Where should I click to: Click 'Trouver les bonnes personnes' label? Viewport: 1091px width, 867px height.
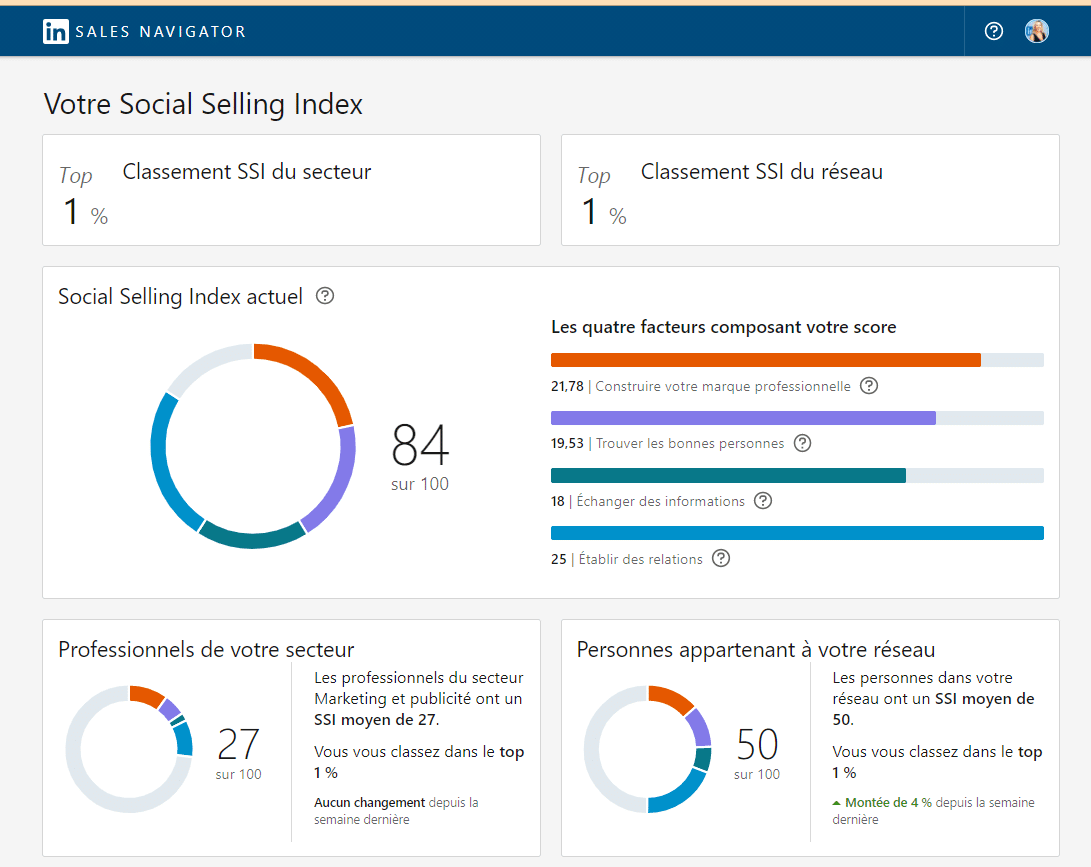point(690,443)
